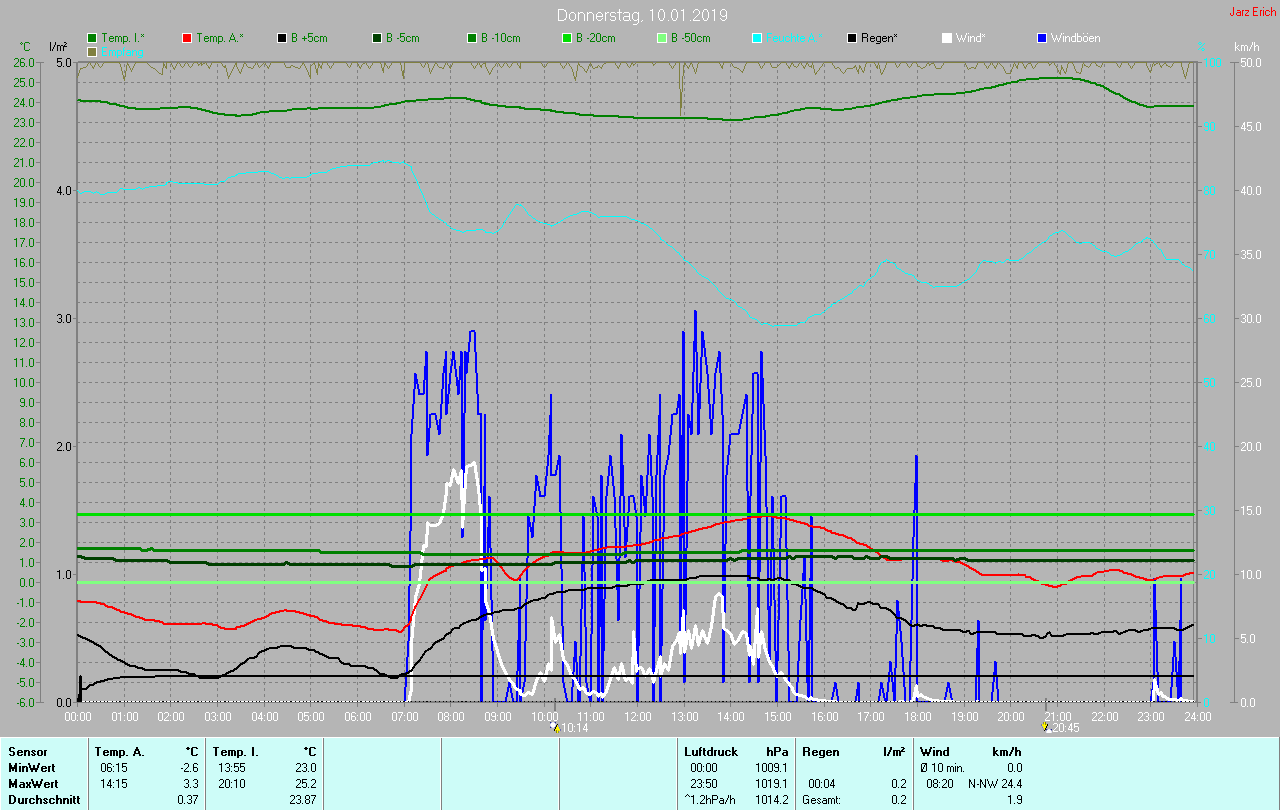Click the white Wind legend square
Screen dimensions: 1280x810
point(947,38)
